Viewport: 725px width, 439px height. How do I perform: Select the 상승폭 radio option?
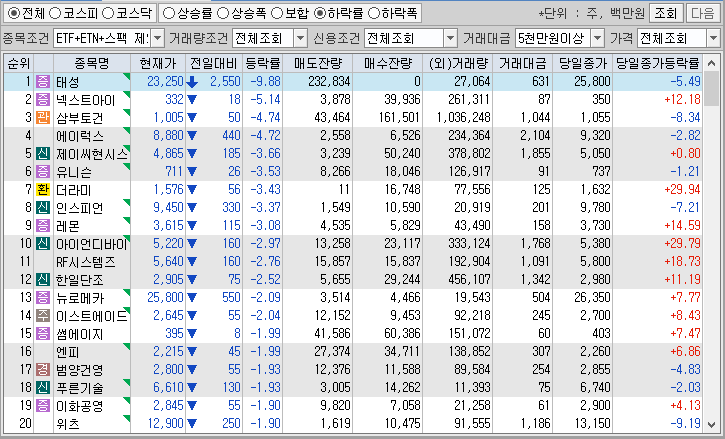[223, 13]
